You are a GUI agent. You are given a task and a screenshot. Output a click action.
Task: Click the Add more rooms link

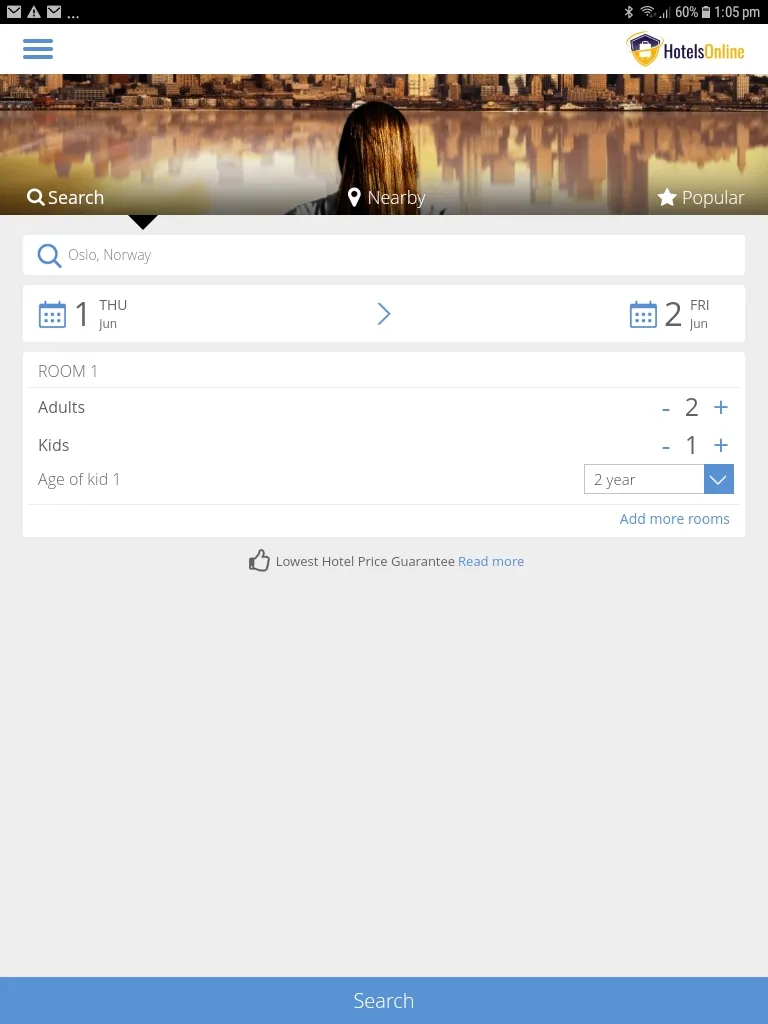pos(675,519)
